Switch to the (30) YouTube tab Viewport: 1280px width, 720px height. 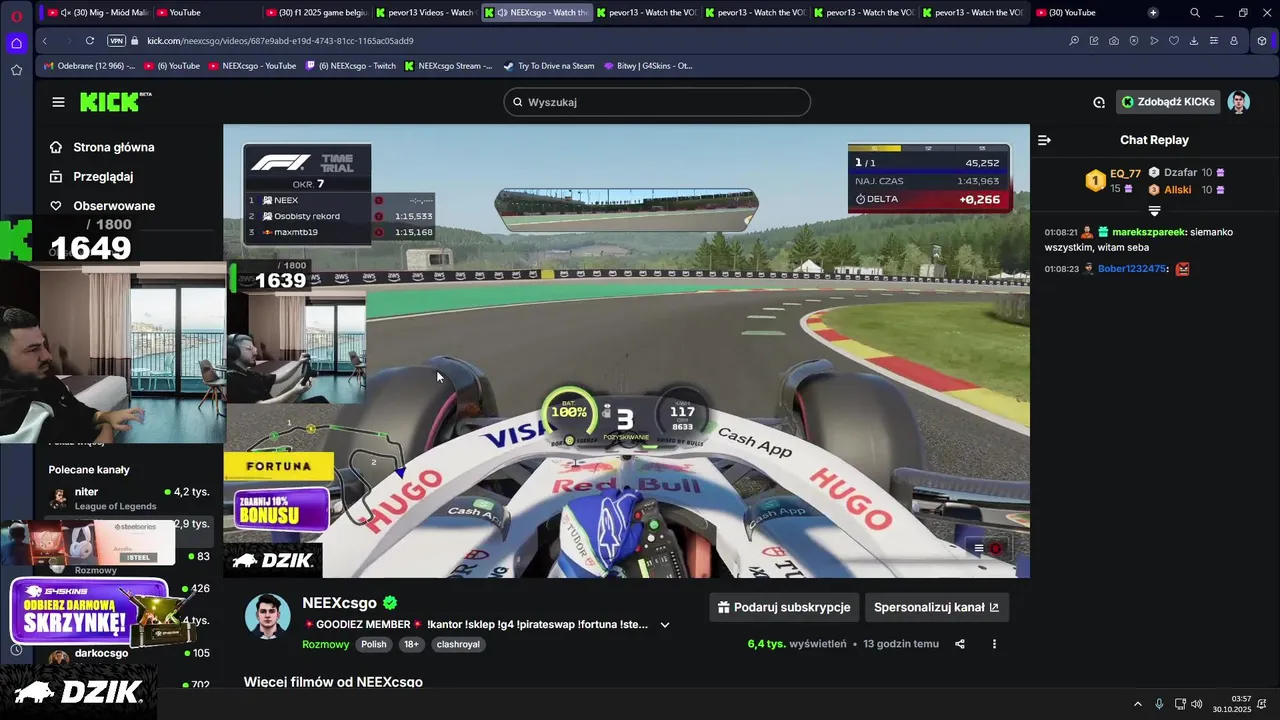(x=1083, y=13)
